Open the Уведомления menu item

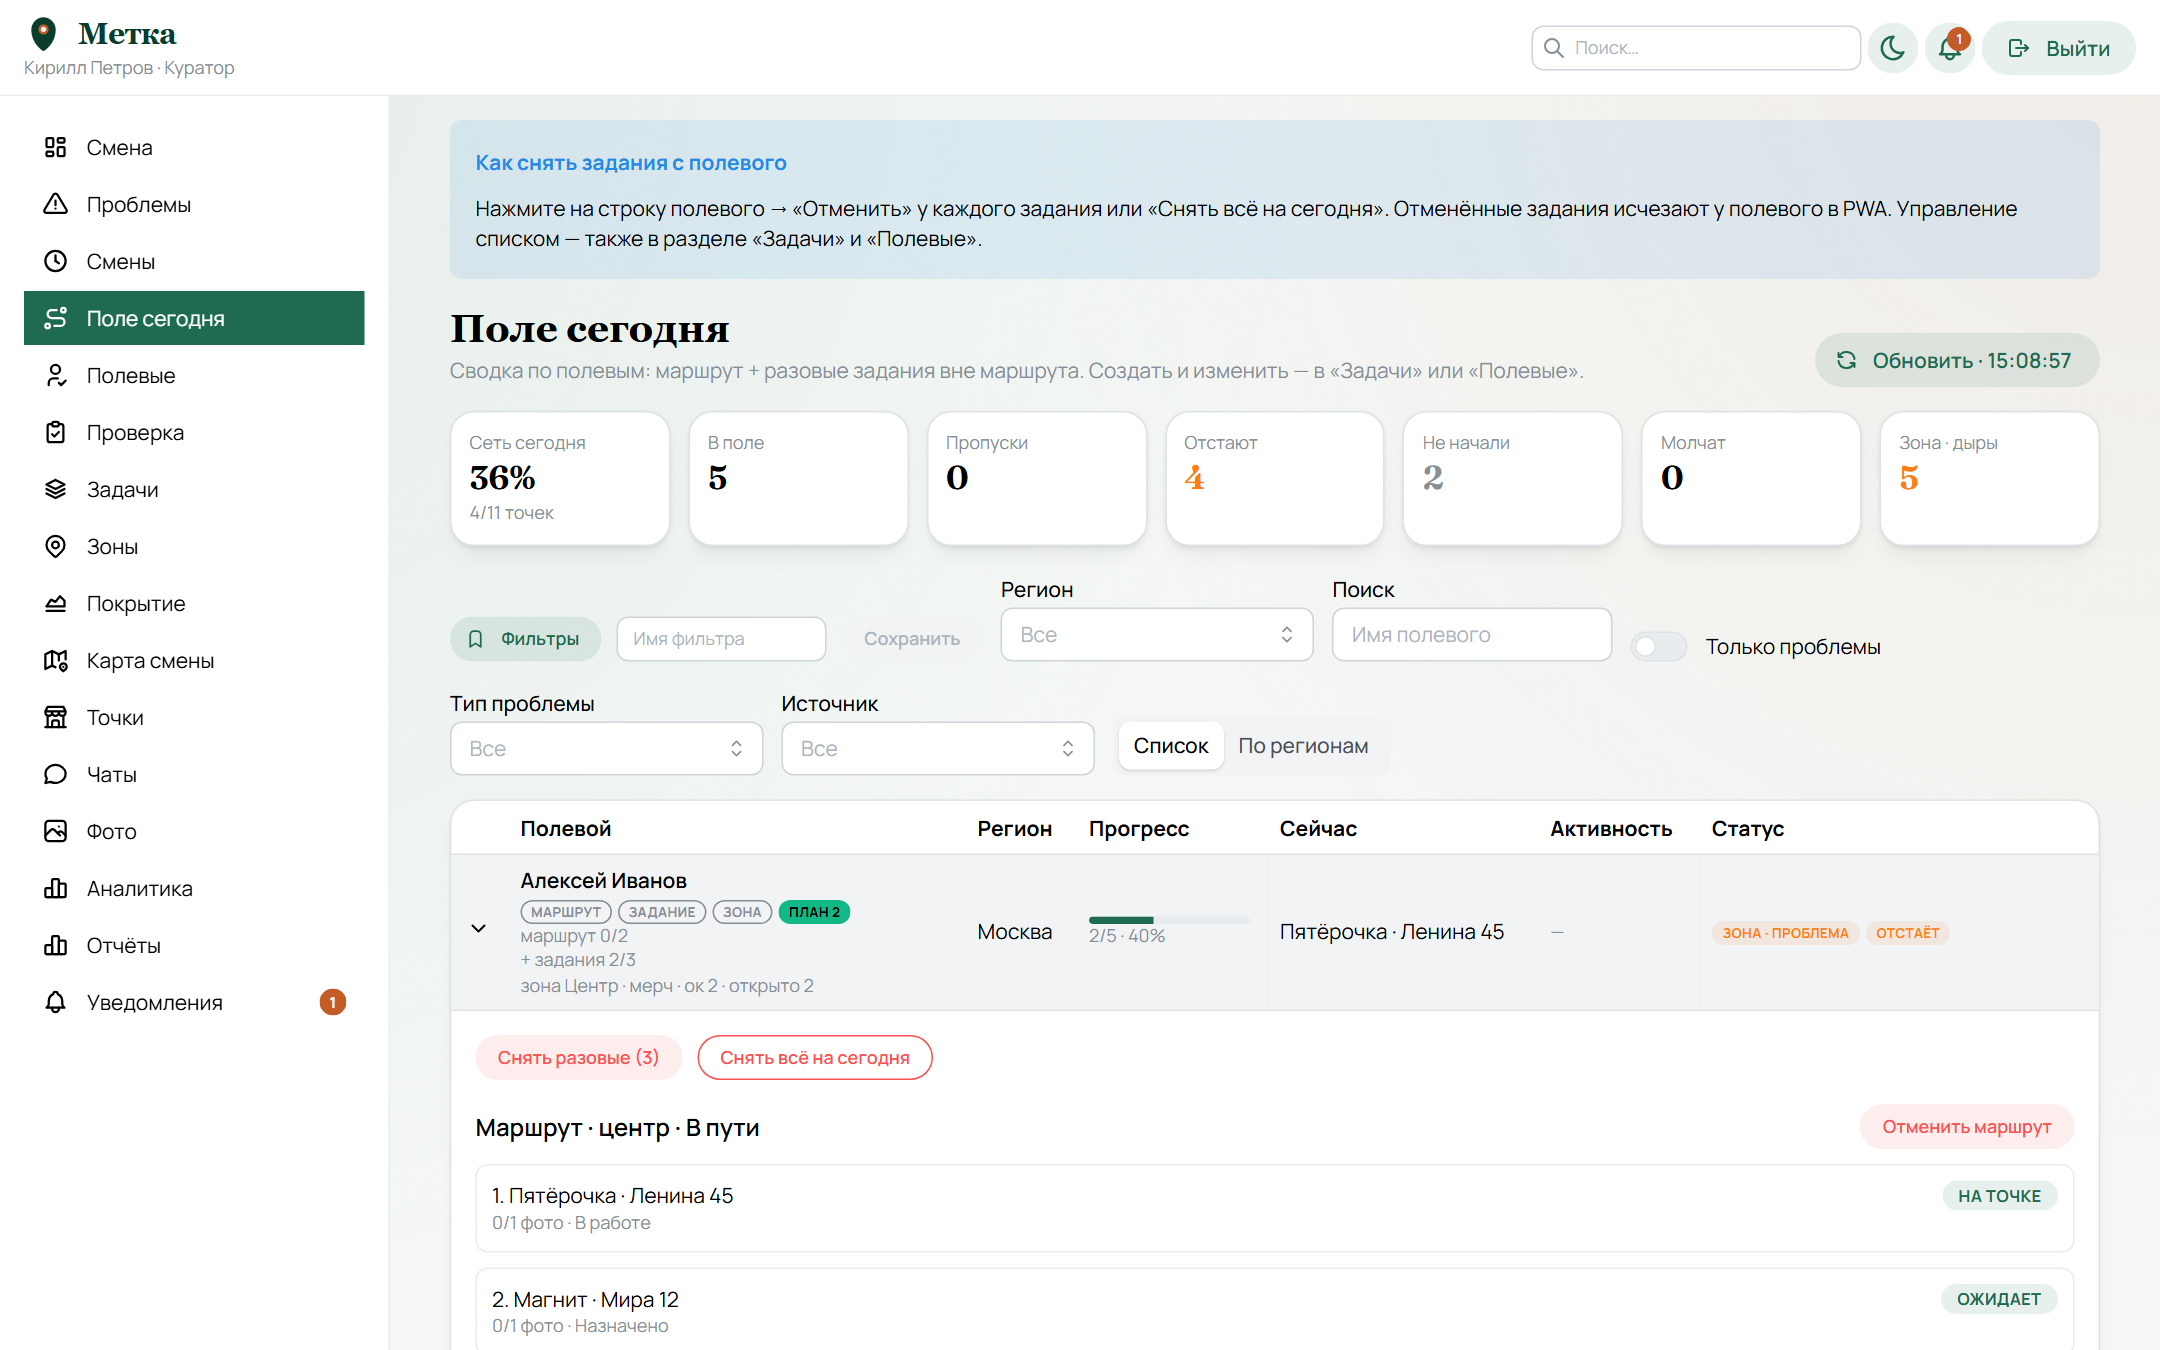tap(194, 1003)
